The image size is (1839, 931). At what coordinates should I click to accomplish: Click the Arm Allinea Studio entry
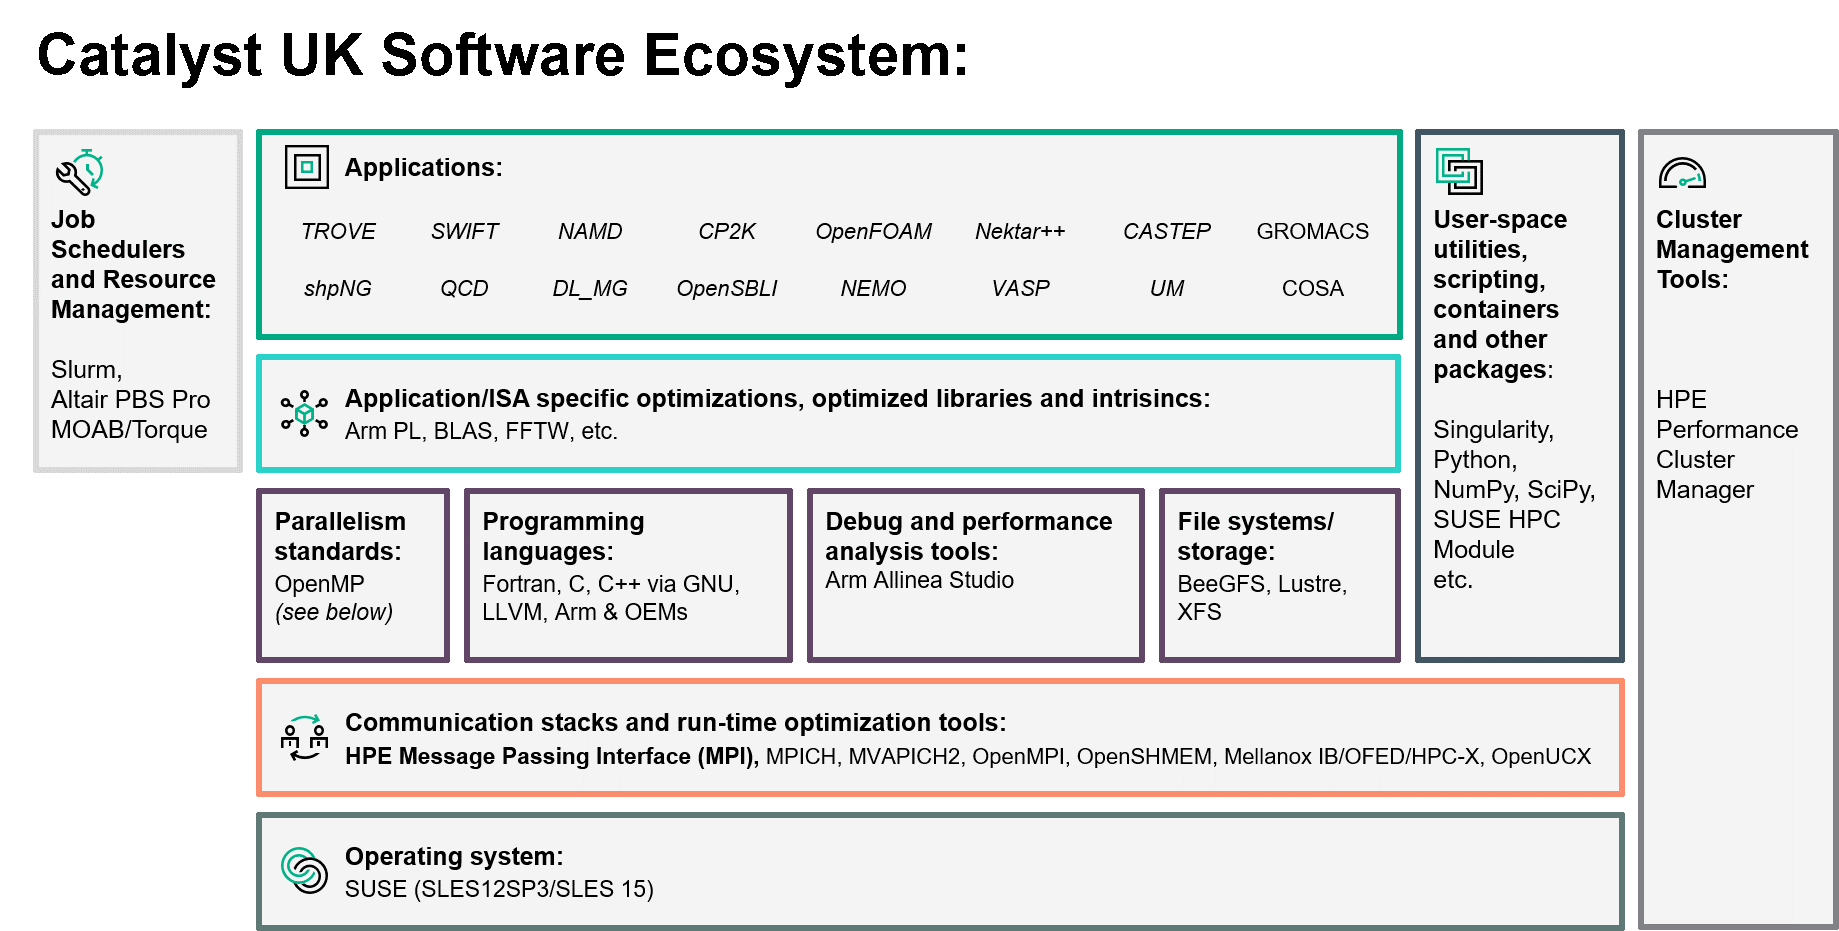[920, 580]
